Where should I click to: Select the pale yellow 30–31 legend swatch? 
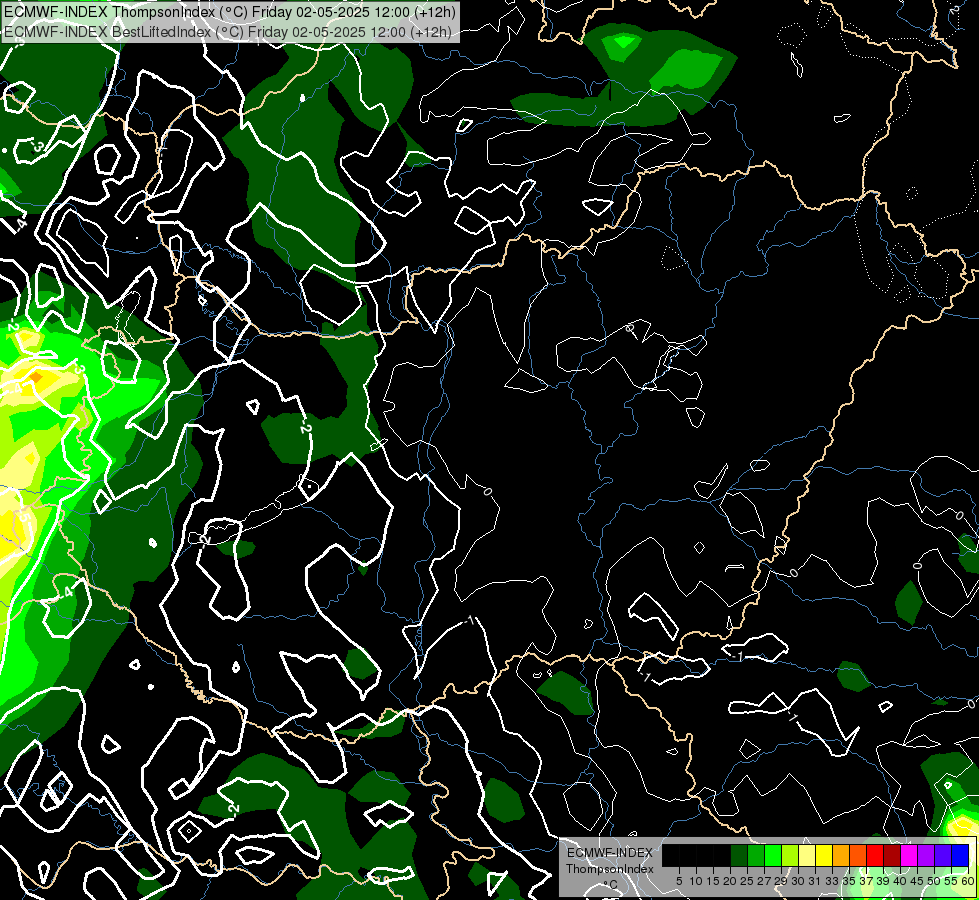(x=807, y=855)
